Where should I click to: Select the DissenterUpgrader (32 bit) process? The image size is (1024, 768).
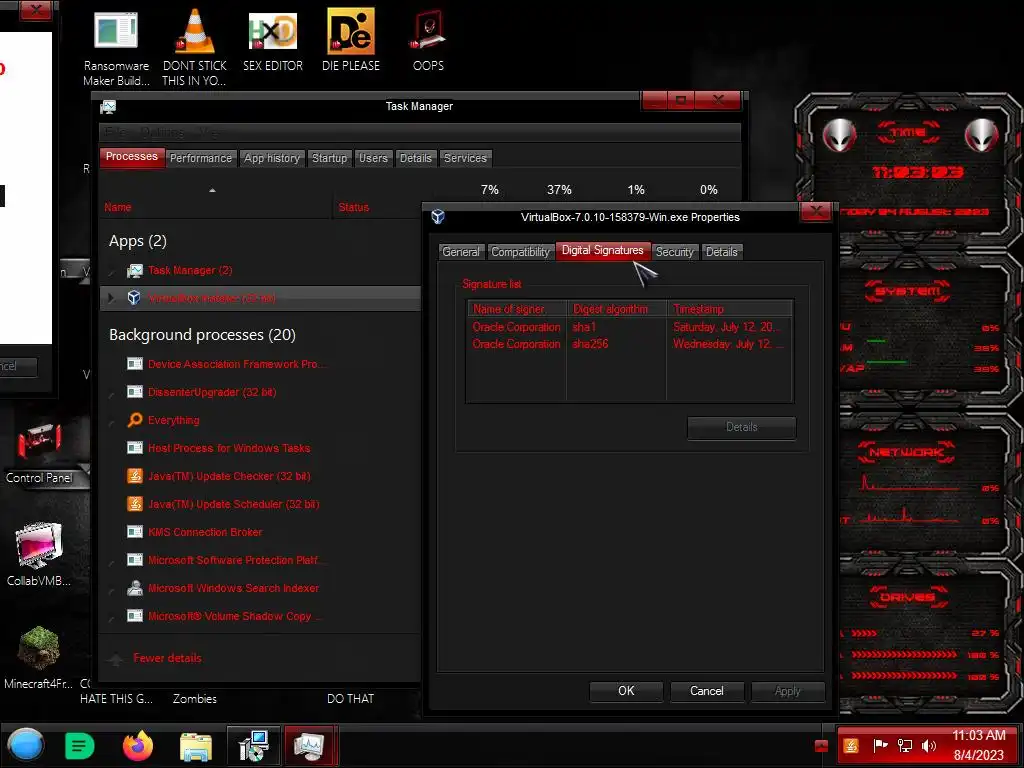tap(260, 392)
